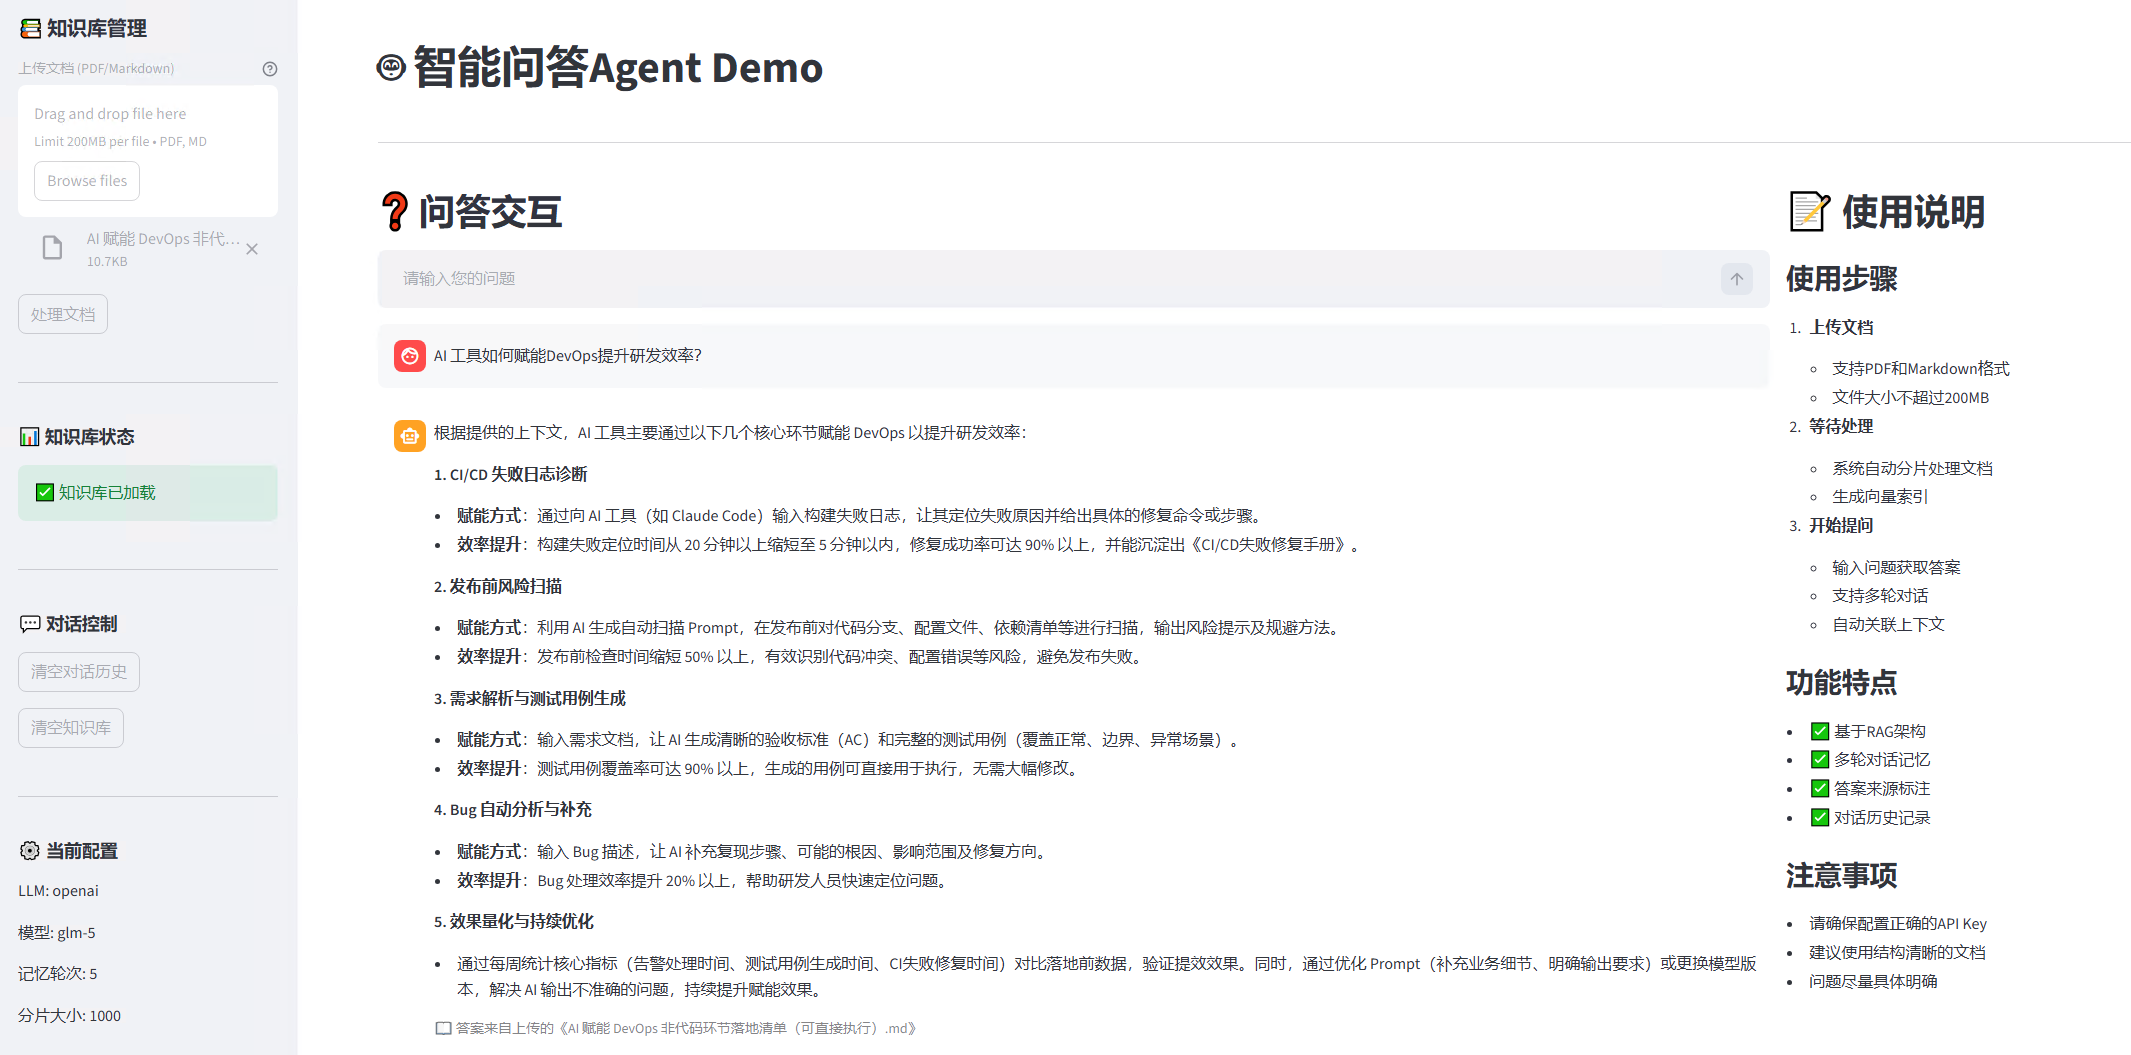Click the Browse files button
Image resolution: width=2131 pixels, height=1055 pixels.
point(86,180)
